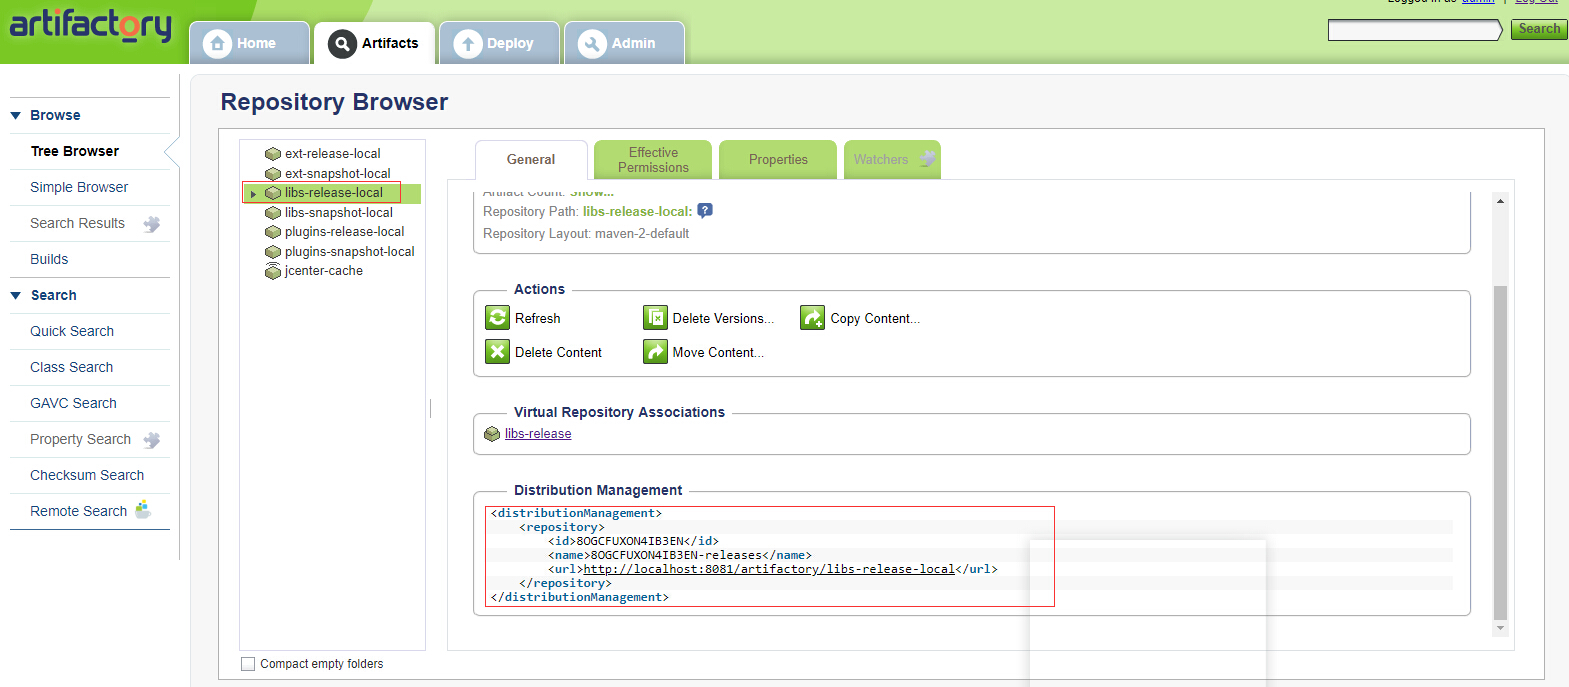
Task: Click the Admin wrench icon
Action: (x=592, y=44)
